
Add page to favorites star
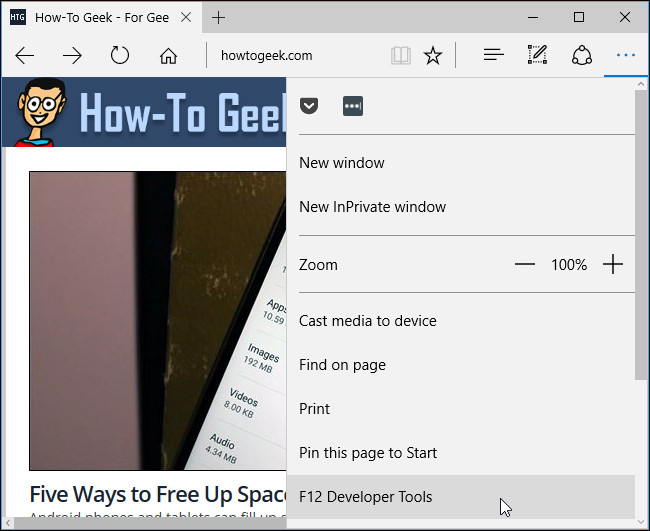(x=433, y=55)
